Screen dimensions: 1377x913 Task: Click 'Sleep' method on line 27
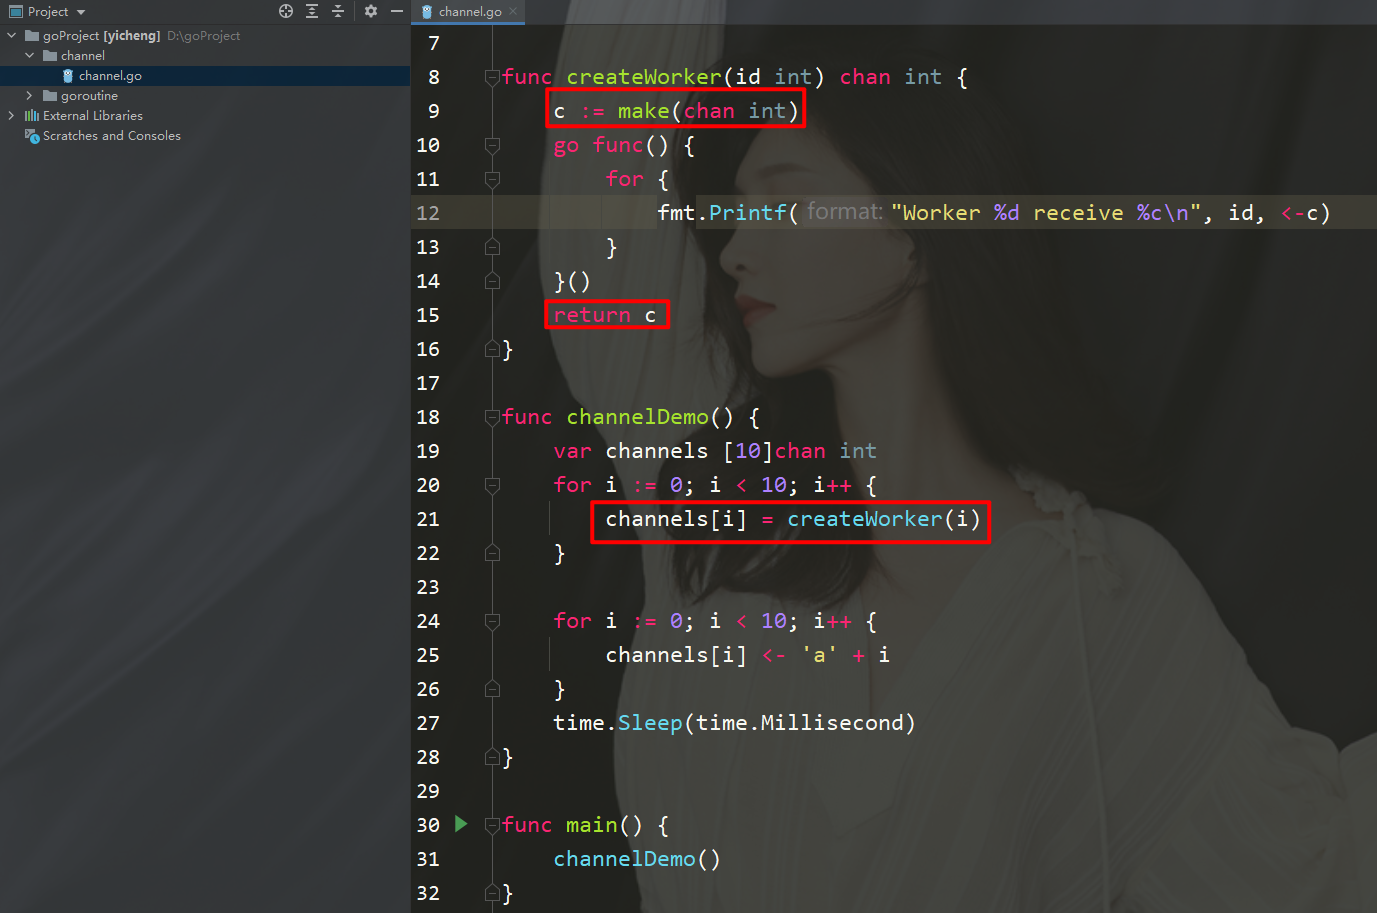[650, 723]
